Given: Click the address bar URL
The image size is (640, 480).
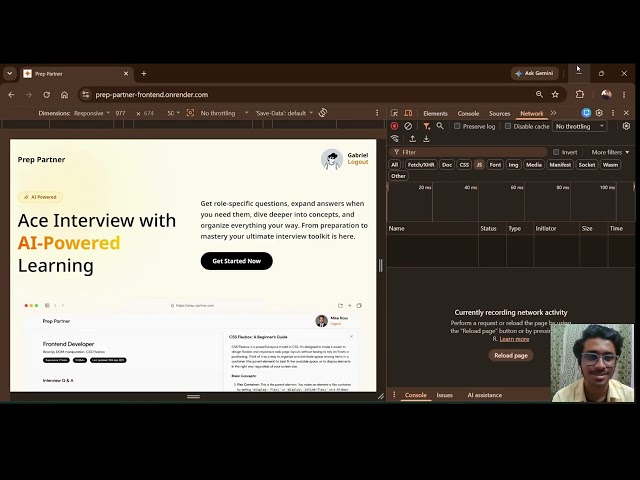Looking at the screenshot, I should [151, 95].
